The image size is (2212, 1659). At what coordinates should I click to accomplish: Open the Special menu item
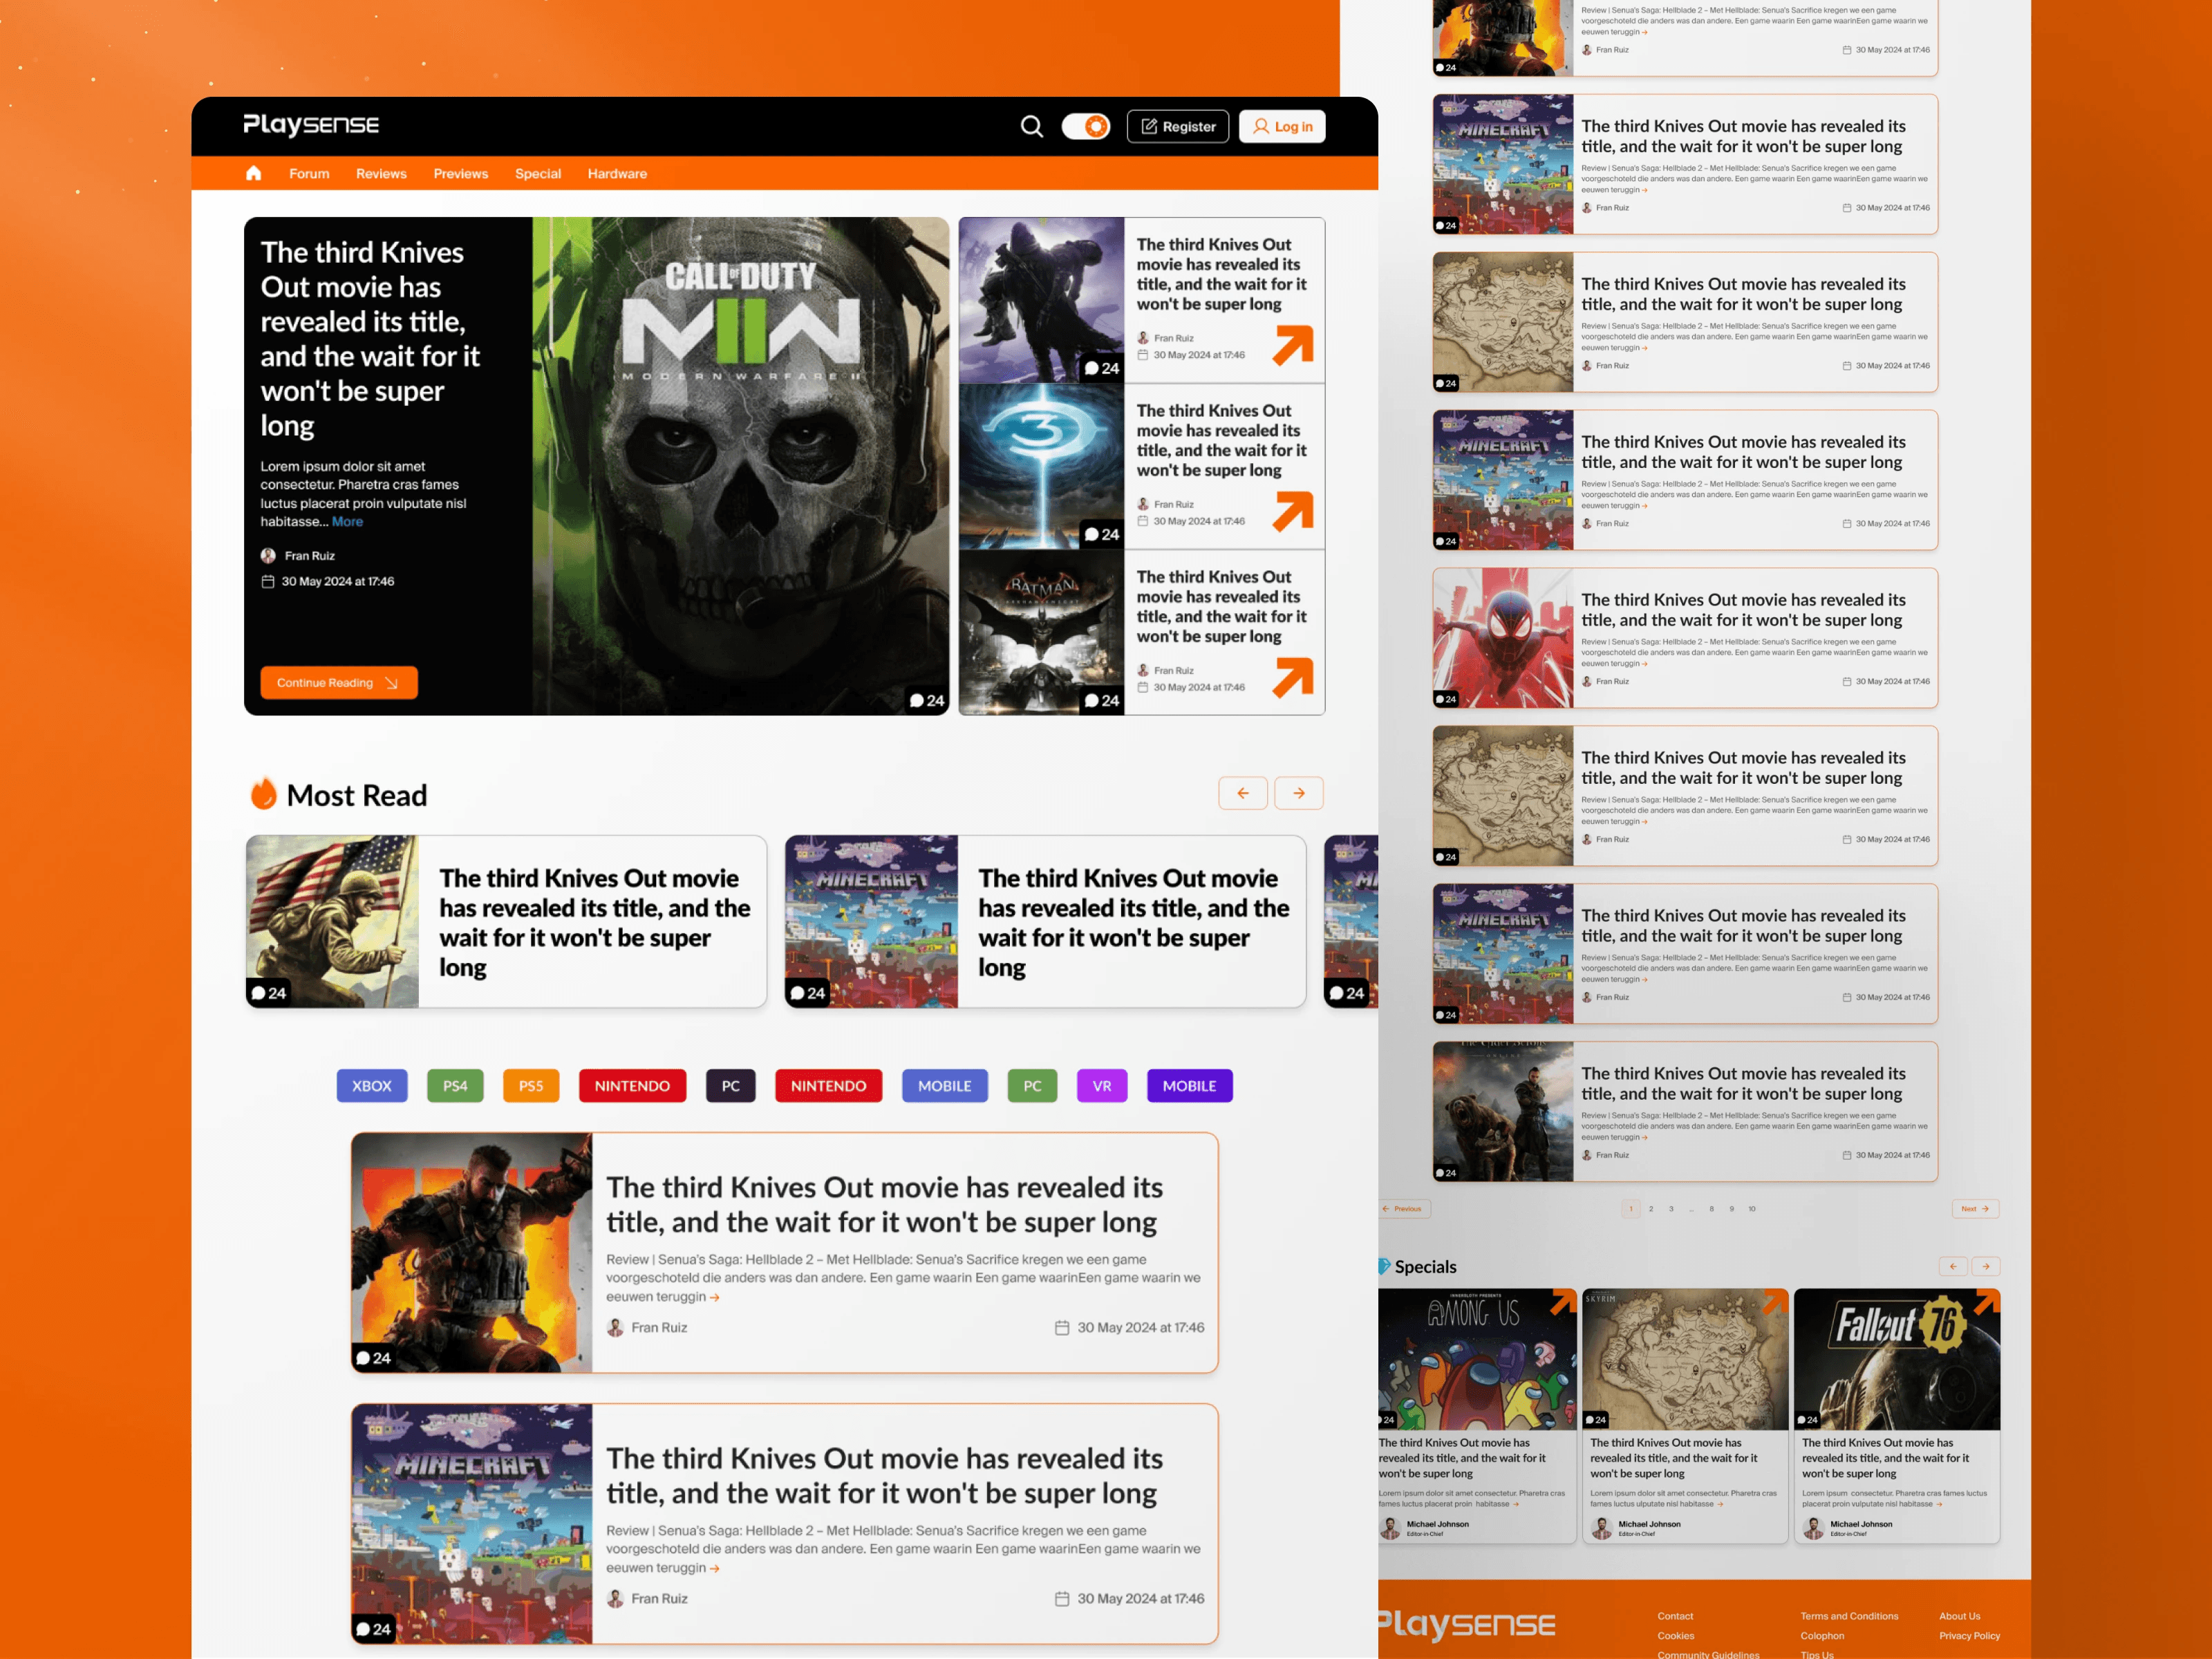click(x=538, y=174)
